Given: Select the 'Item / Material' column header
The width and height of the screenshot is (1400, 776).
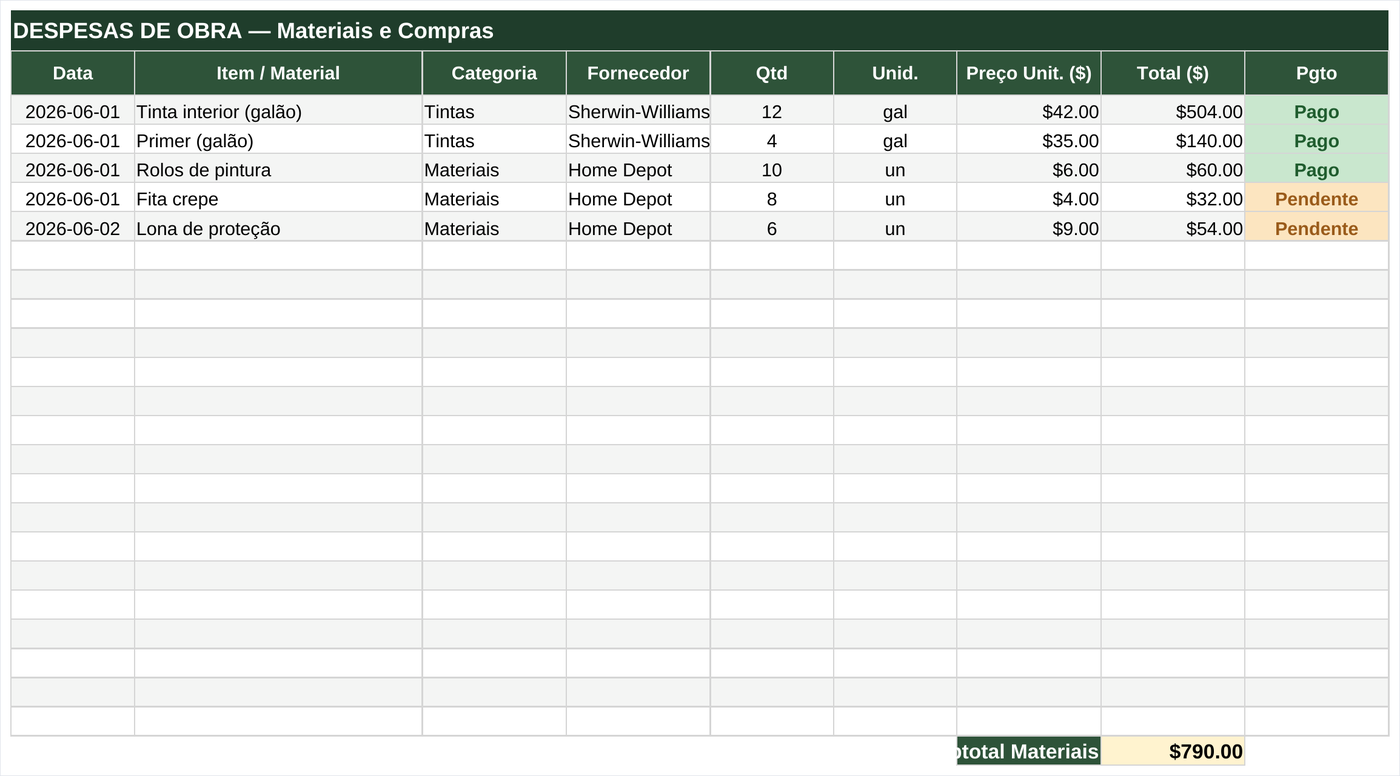Looking at the screenshot, I should pos(278,73).
